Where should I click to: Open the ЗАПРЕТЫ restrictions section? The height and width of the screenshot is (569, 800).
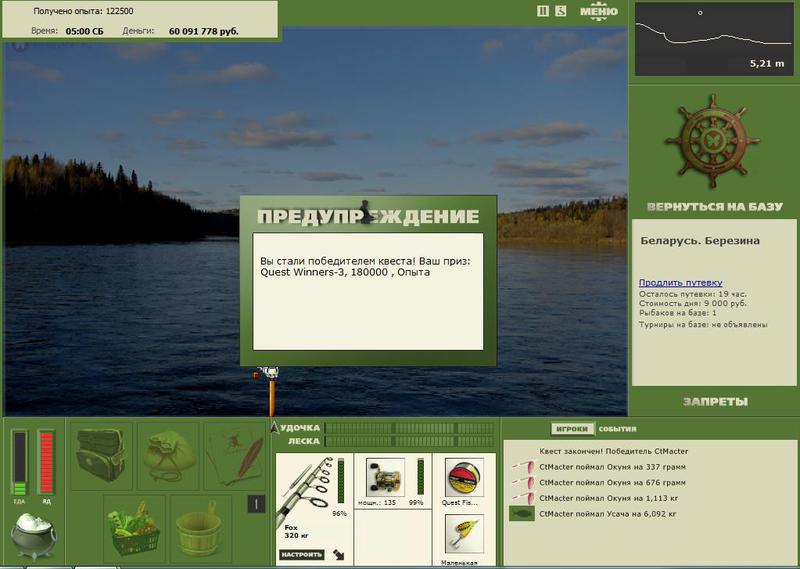click(x=715, y=402)
